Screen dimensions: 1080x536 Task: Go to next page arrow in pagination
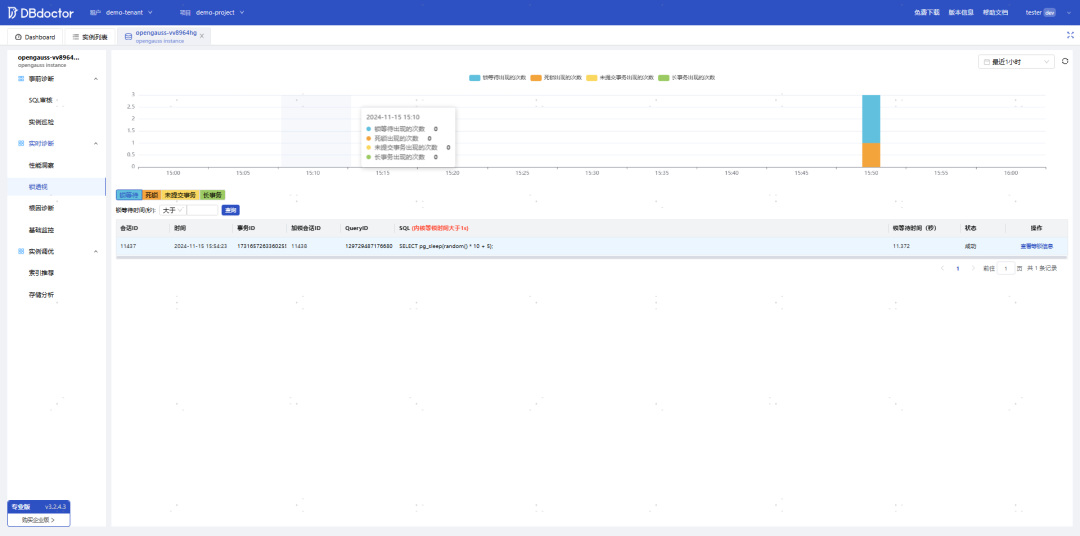973,268
